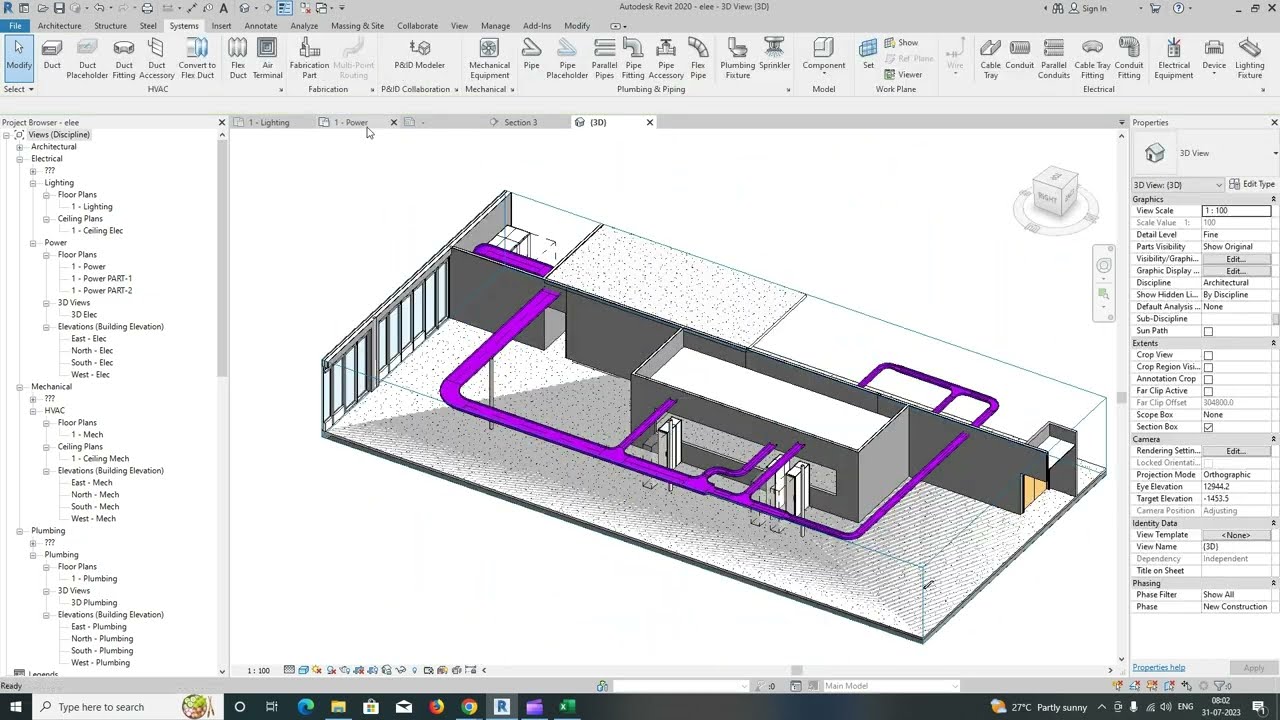Open the Properties help link
This screenshot has width=1280, height=720.
tap(1158, 668)
